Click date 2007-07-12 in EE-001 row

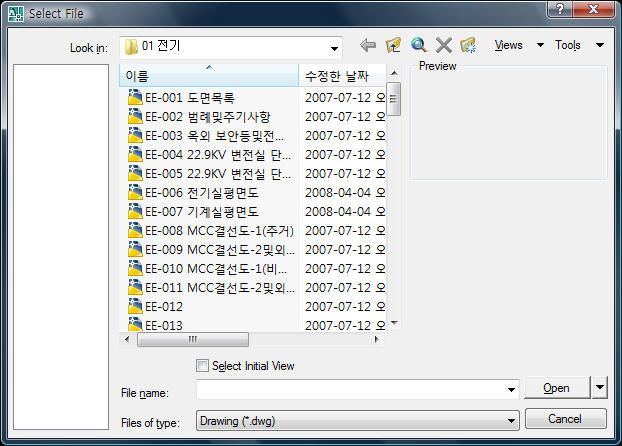[338, 98]
